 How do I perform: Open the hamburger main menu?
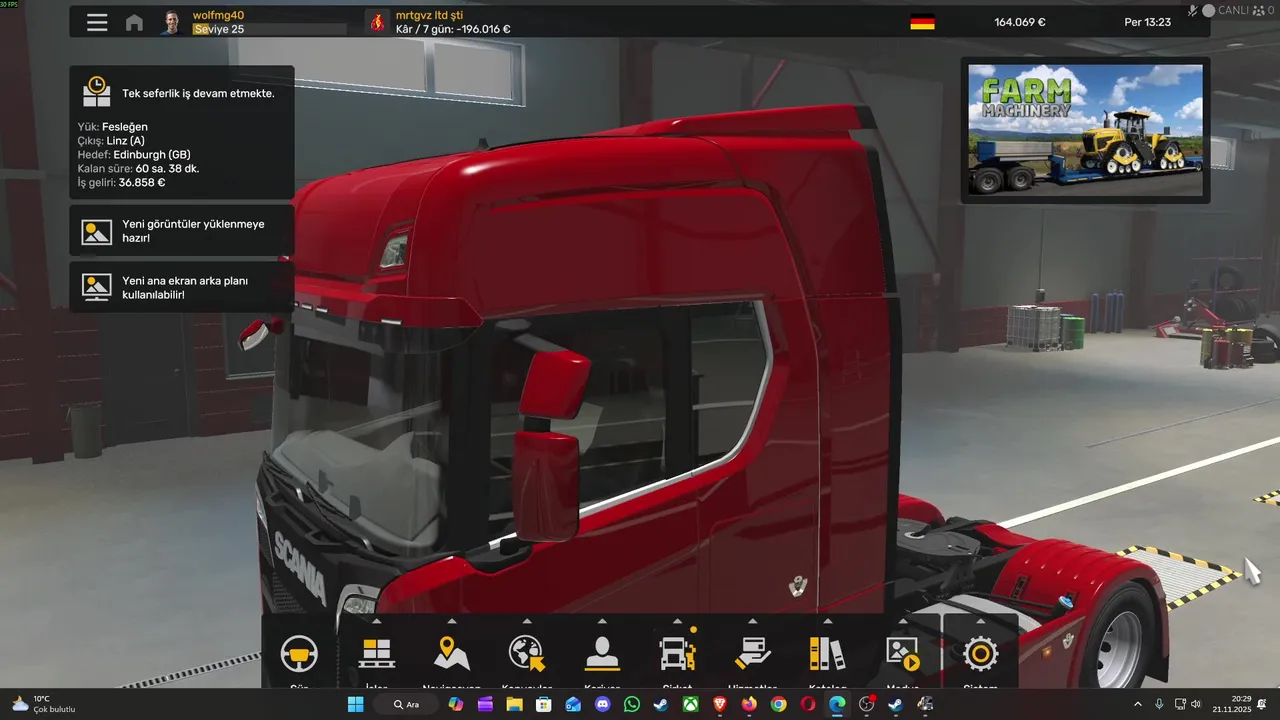(97, 22)
